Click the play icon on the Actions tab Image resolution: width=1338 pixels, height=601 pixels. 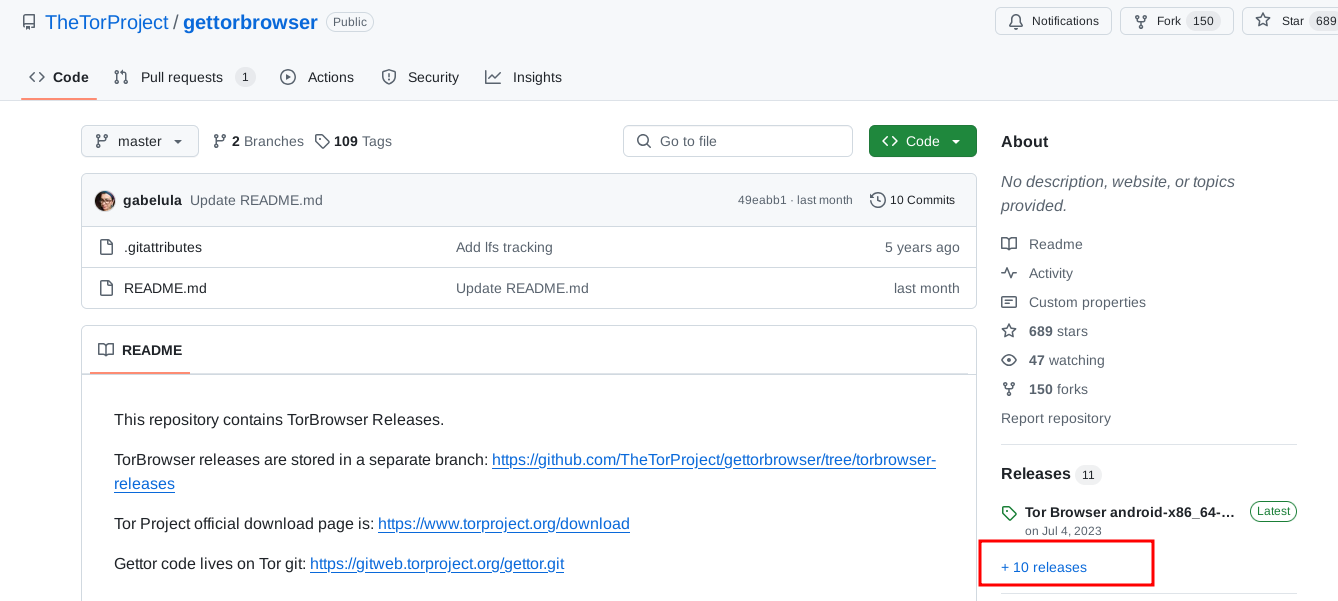(x=288, y=77)
